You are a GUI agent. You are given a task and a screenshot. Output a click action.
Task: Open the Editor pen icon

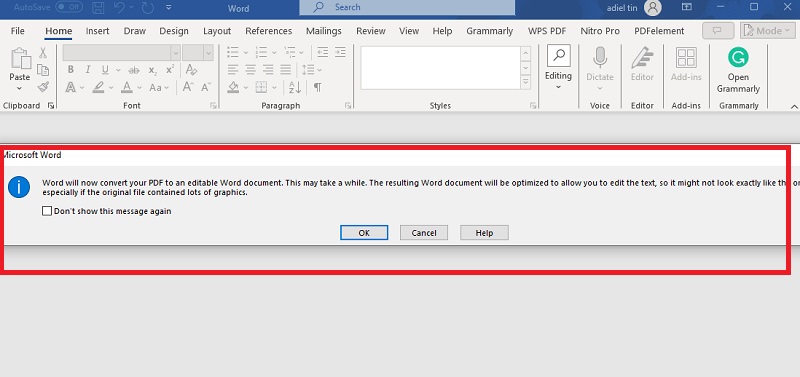[x=642, y=57]
